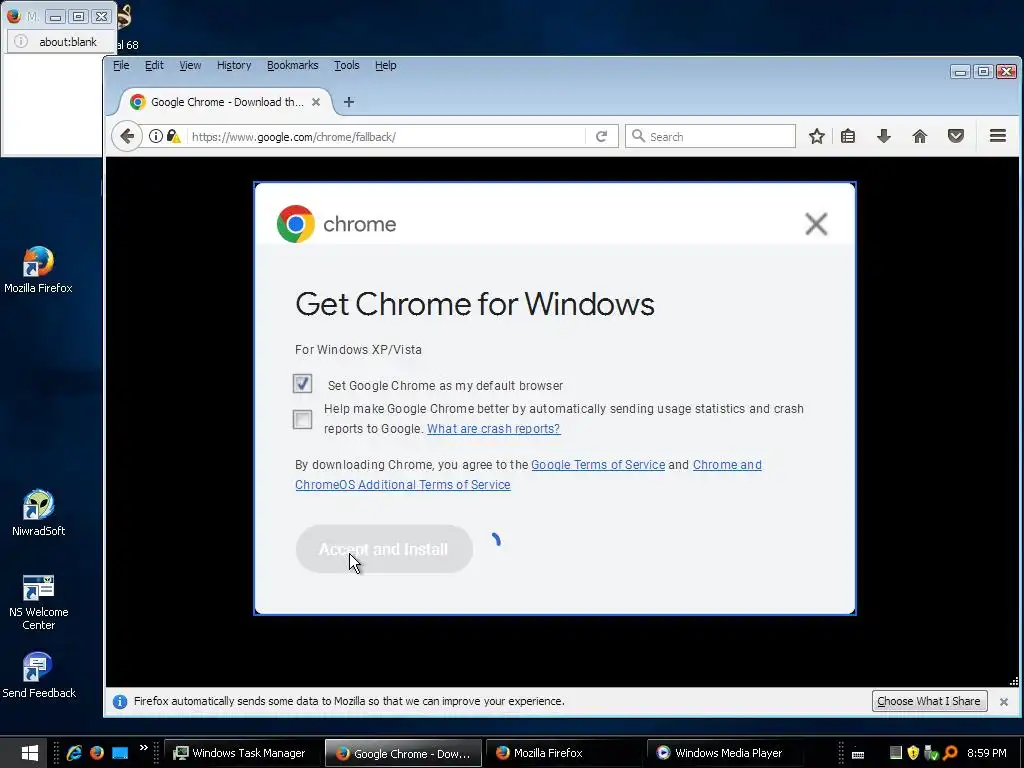
Task: Open the Edit menu
Action: tap(154, 65)
